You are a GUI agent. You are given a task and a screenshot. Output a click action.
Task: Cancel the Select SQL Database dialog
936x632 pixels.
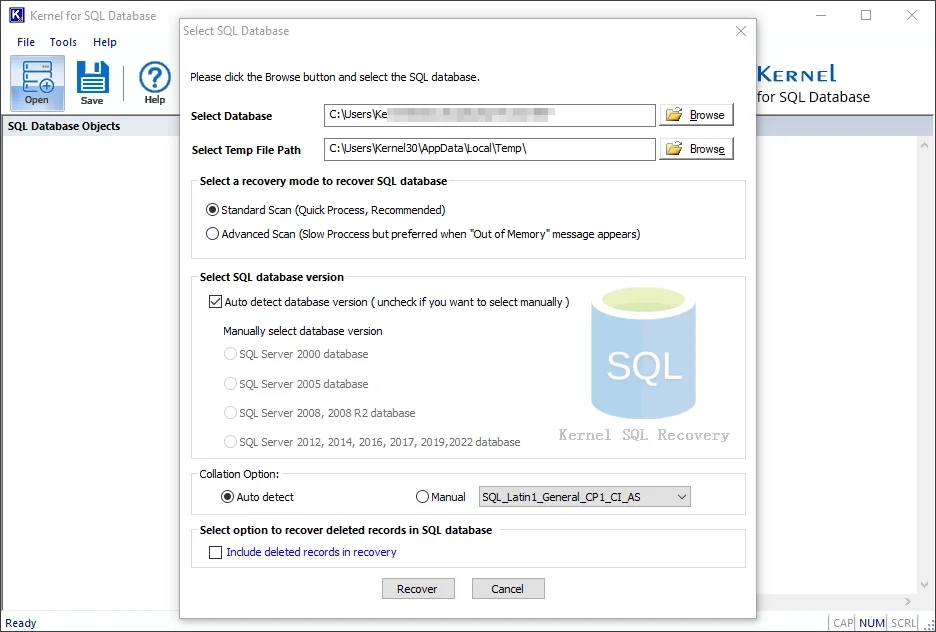pyautogui.click(x=508, y=588)
